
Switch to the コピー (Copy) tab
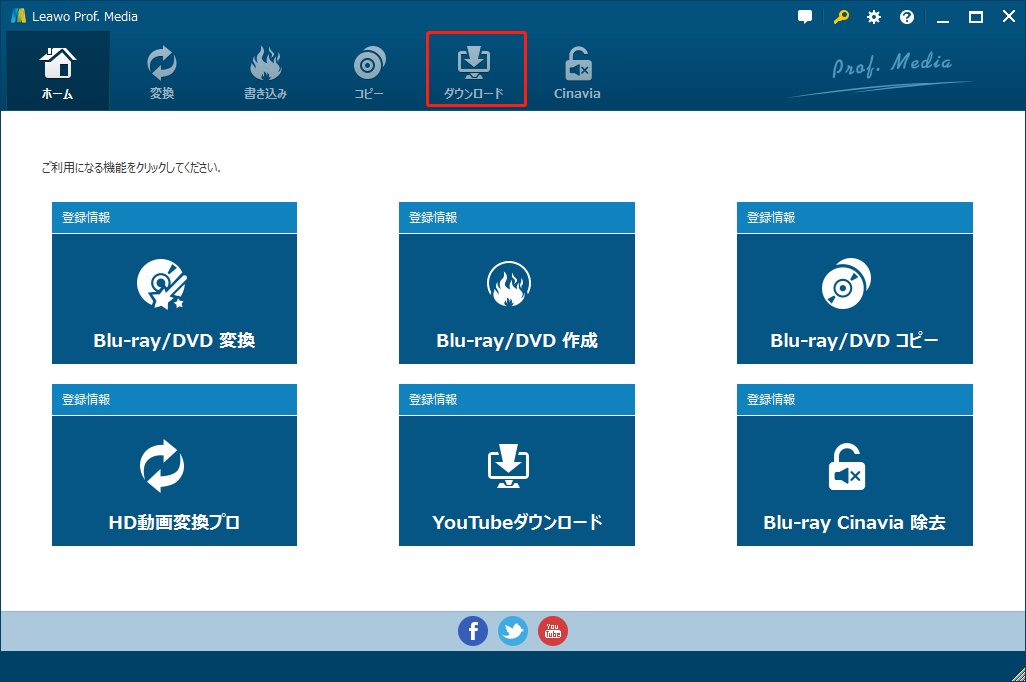pyautogui.click(x=369, y=71)
